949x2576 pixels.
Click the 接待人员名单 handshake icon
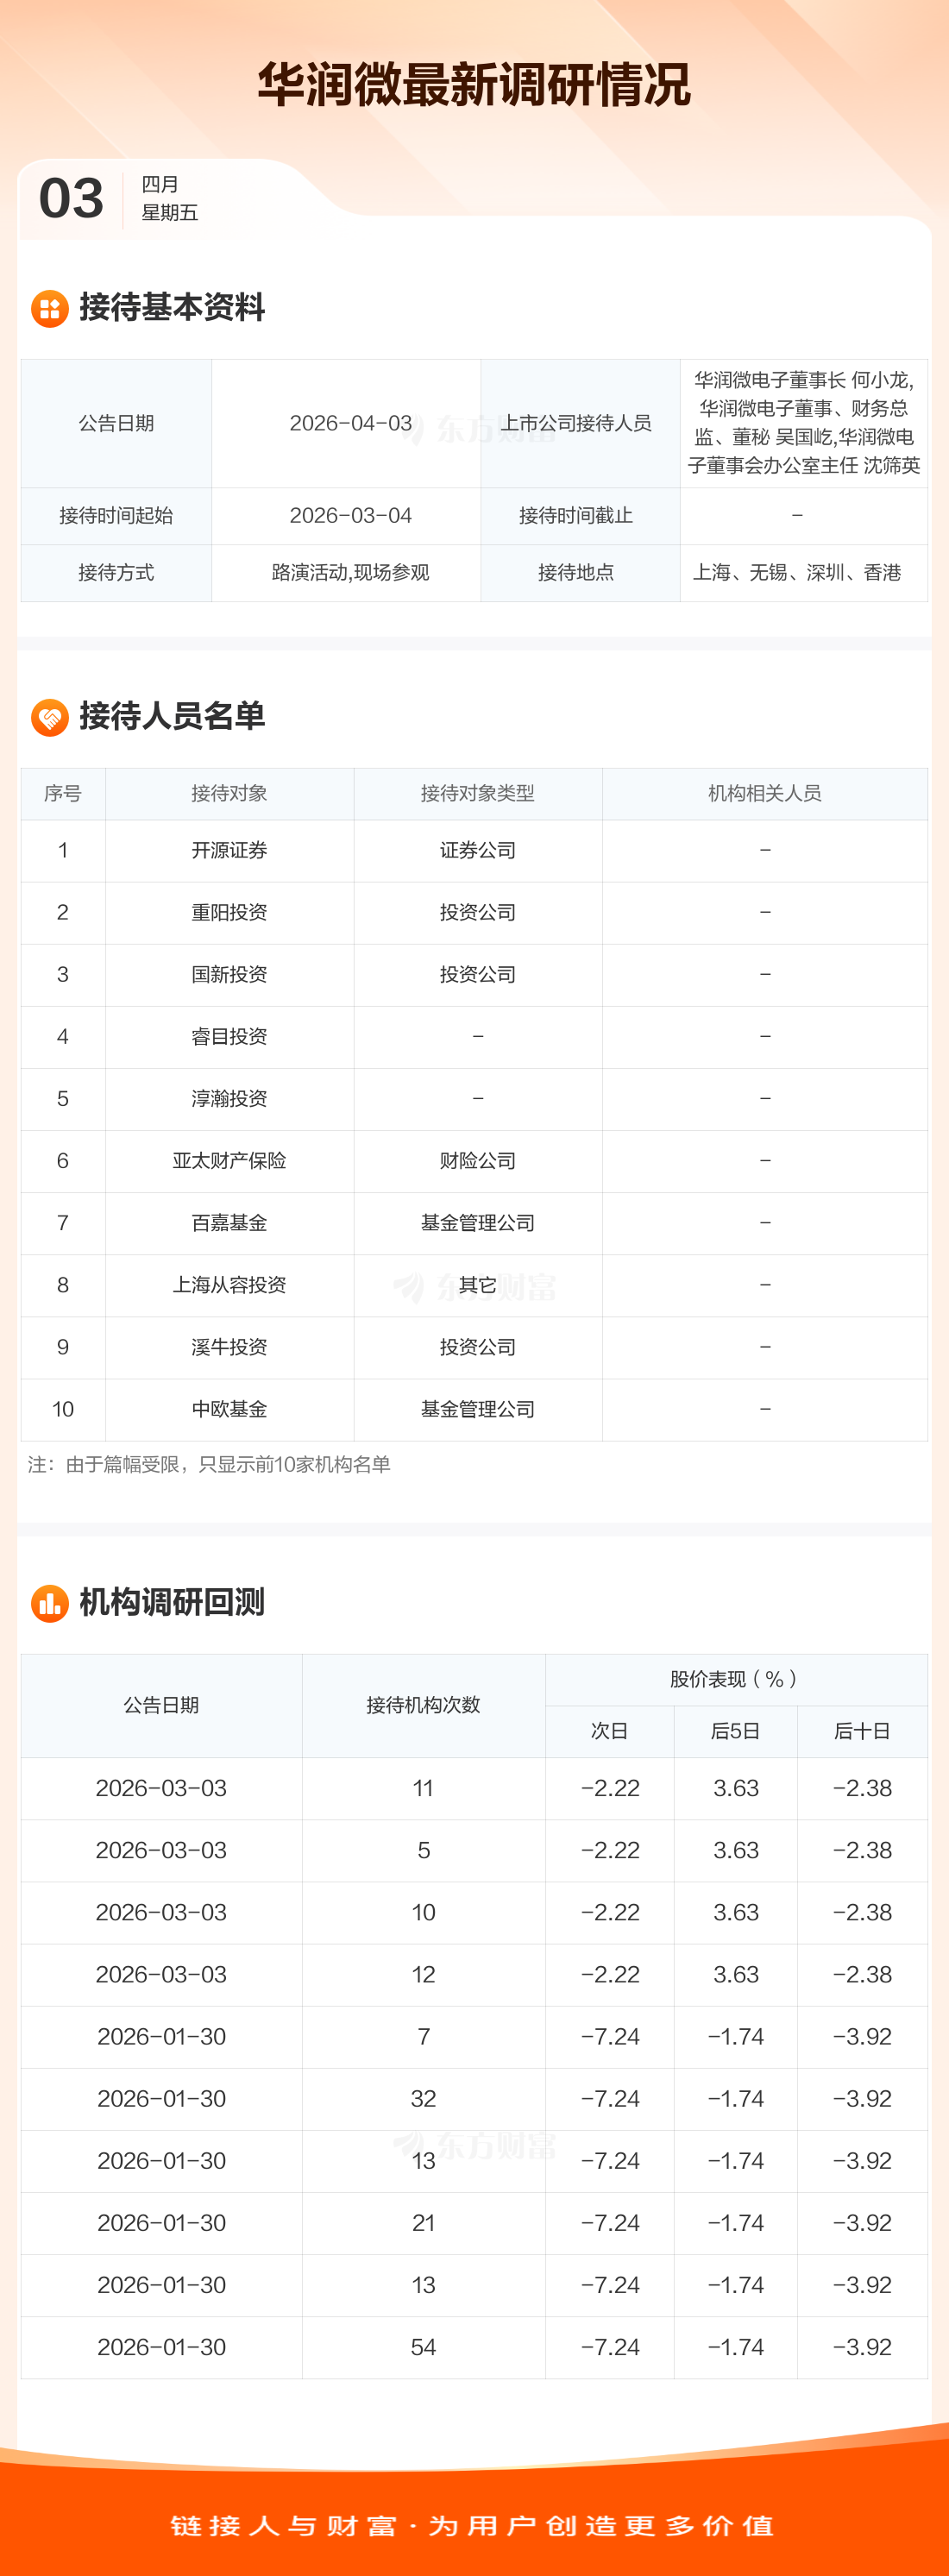click(50, 717)
